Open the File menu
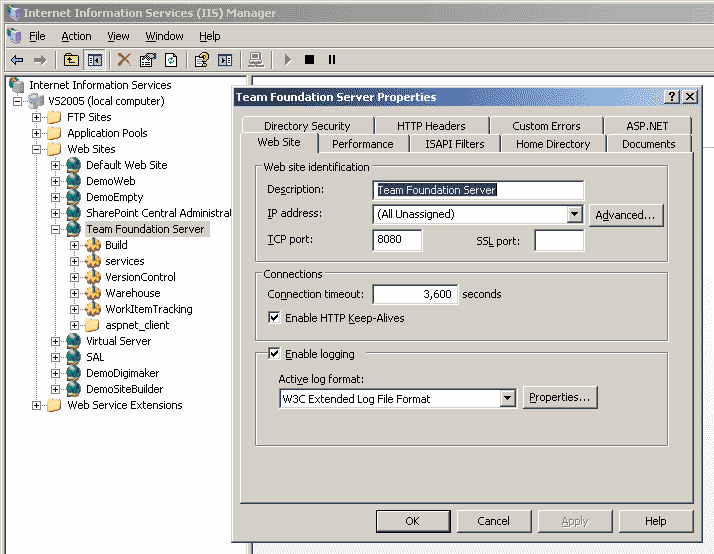 coord(37,36)
